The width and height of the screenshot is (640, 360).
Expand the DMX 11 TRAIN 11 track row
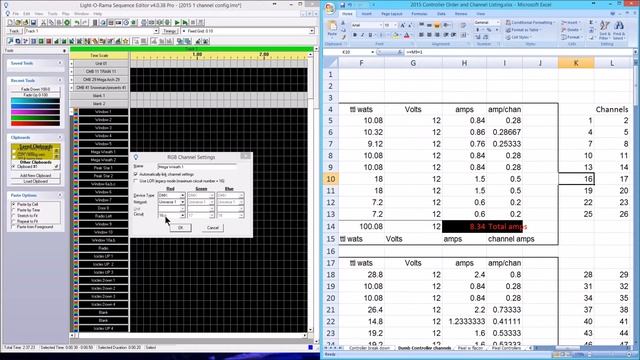pos(71,71)
